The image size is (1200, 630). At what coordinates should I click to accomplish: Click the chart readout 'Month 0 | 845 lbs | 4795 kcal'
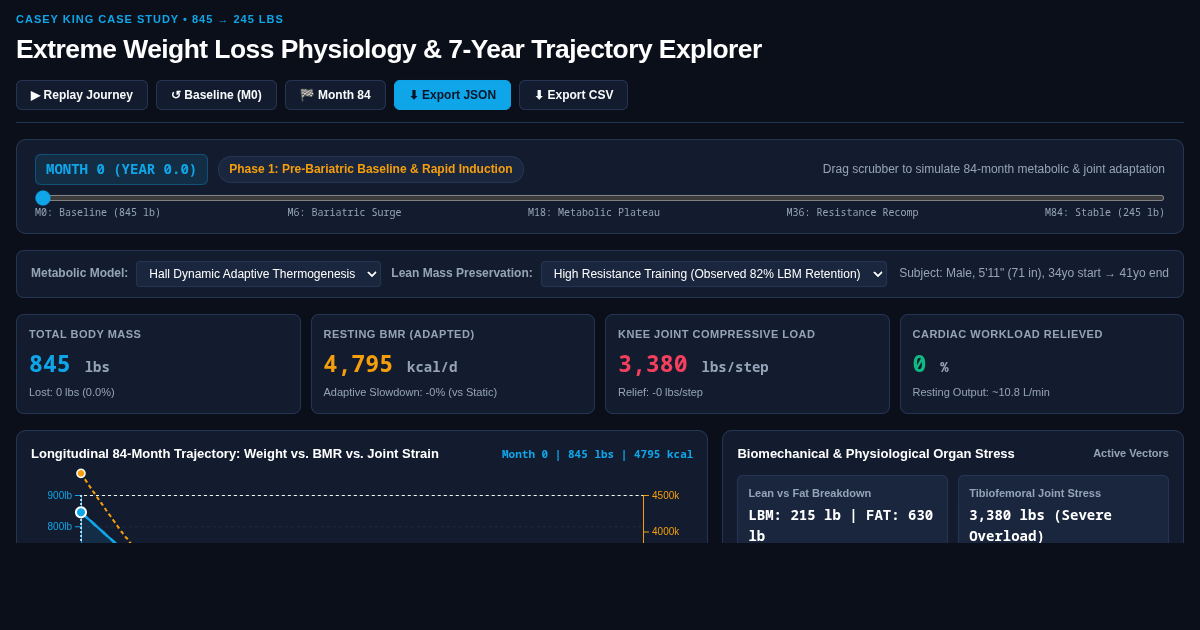(597, 455)
